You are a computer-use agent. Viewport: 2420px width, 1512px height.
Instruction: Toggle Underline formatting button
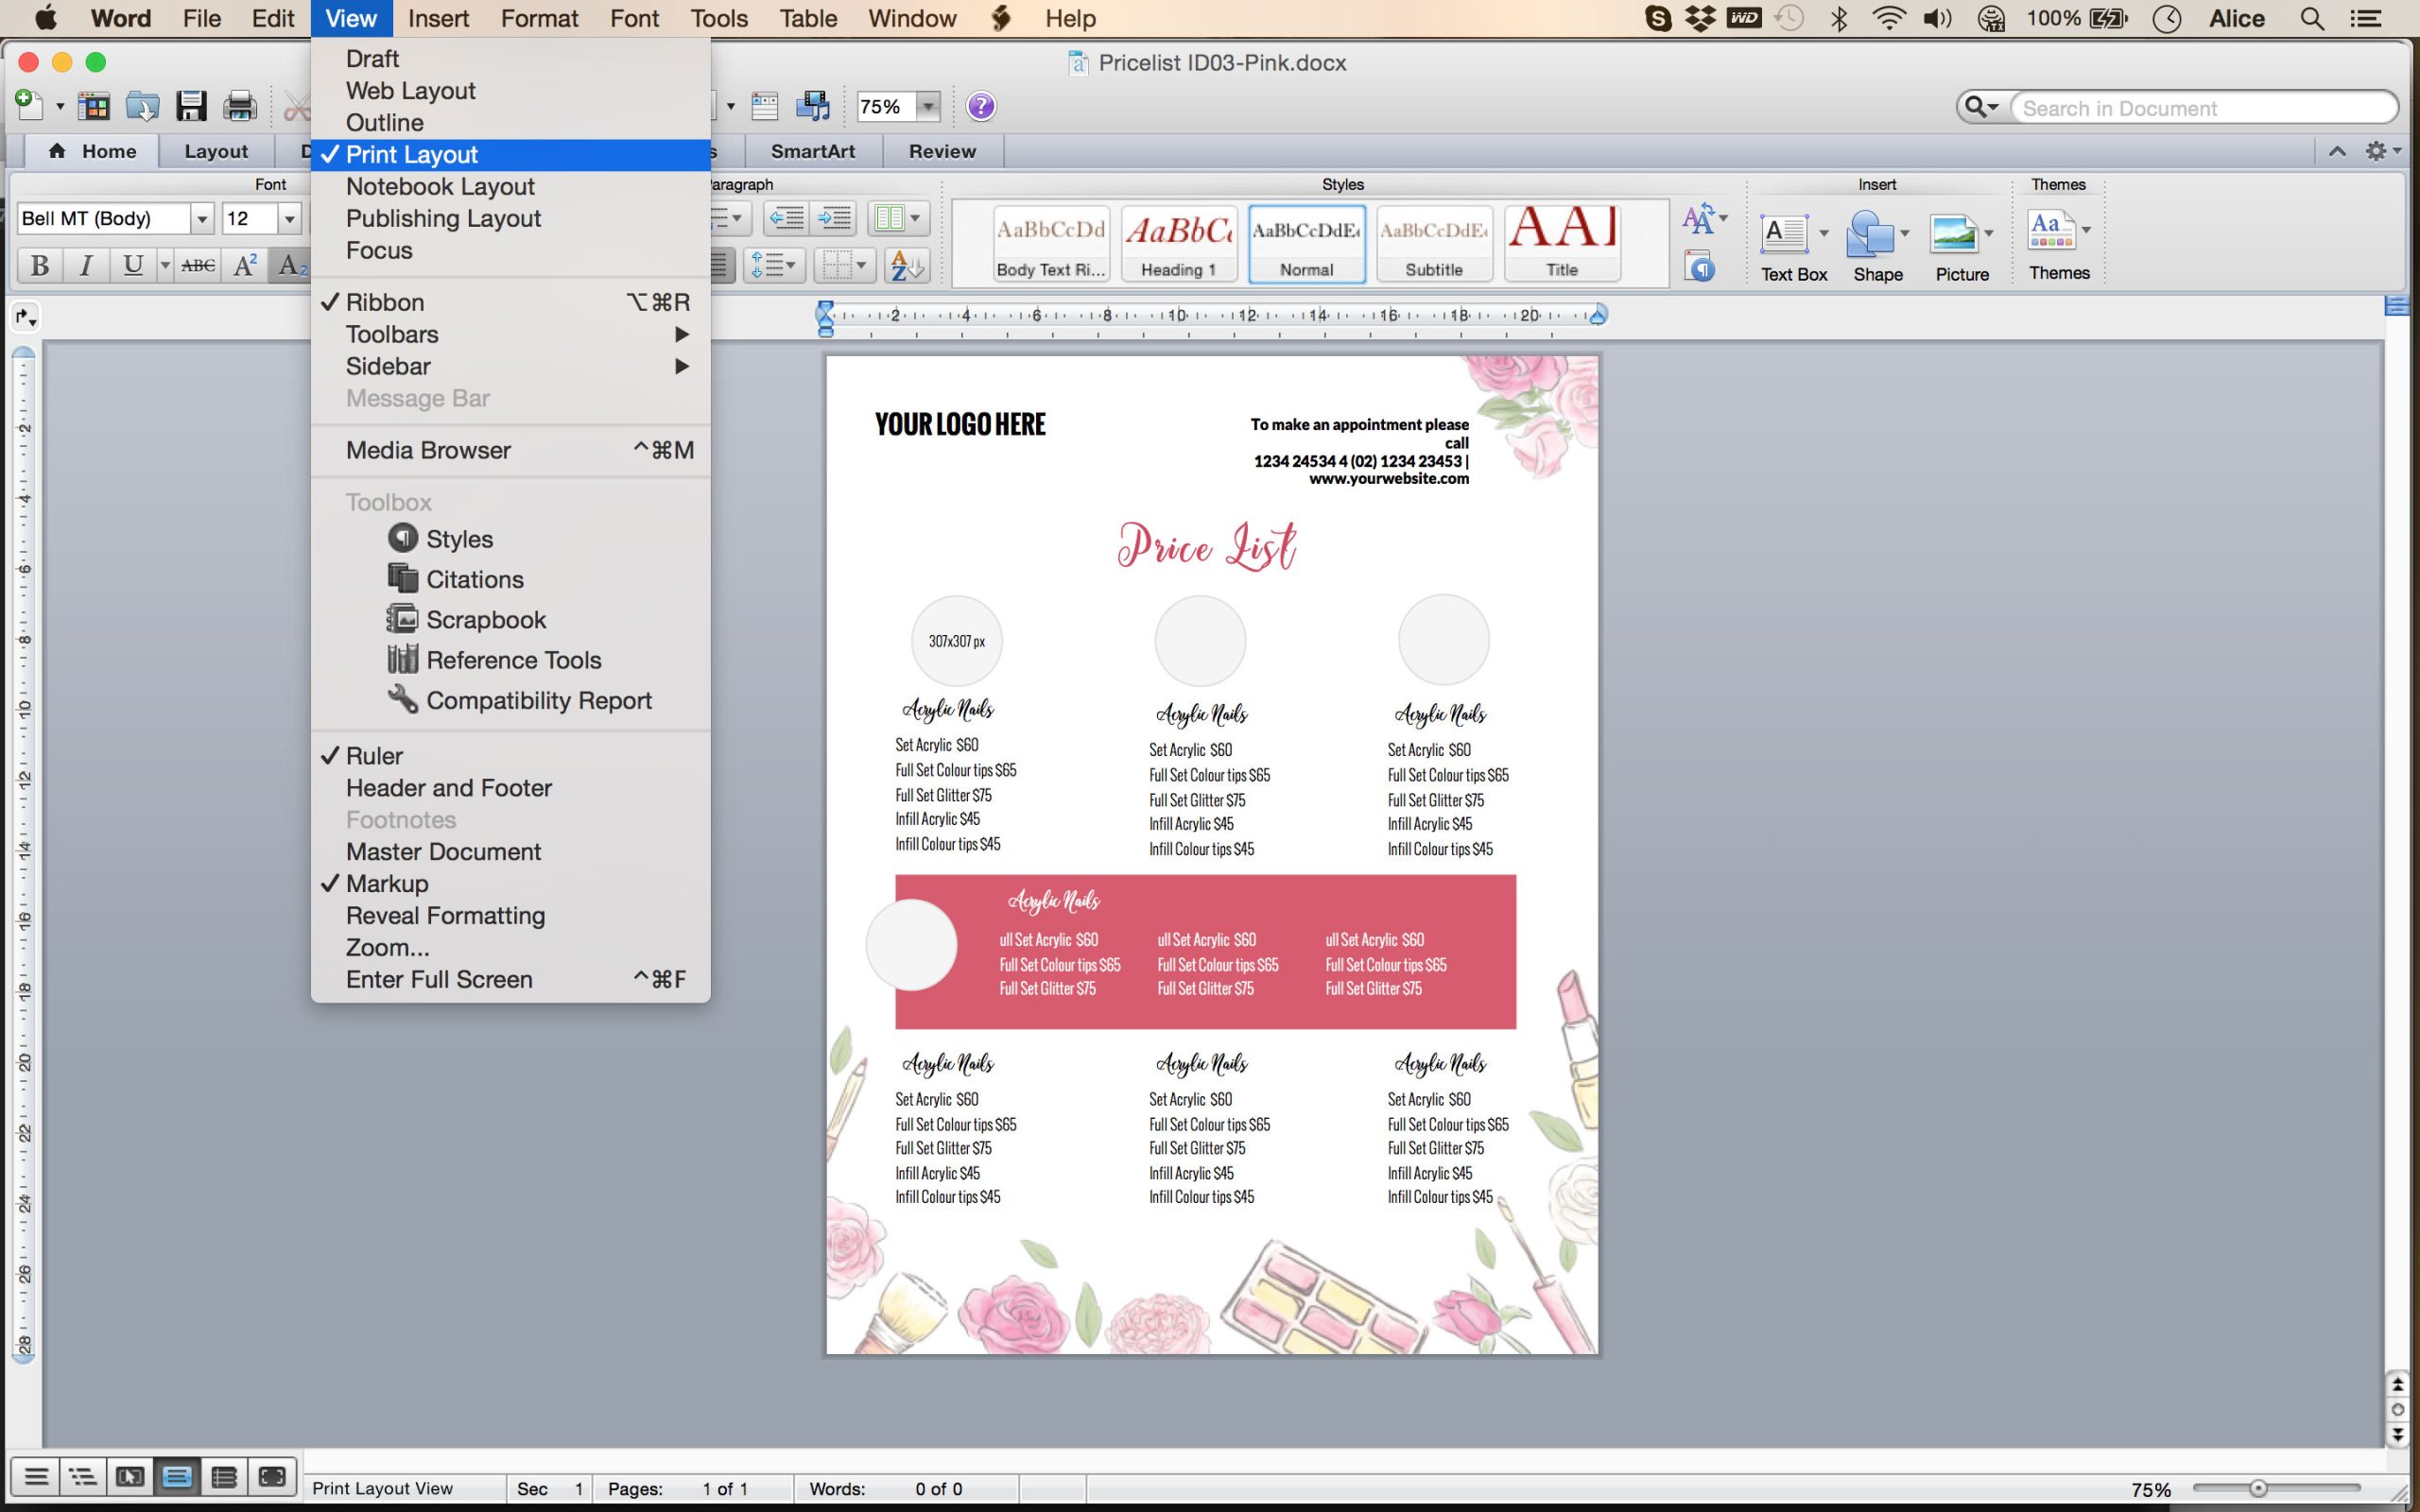[132, 265]
